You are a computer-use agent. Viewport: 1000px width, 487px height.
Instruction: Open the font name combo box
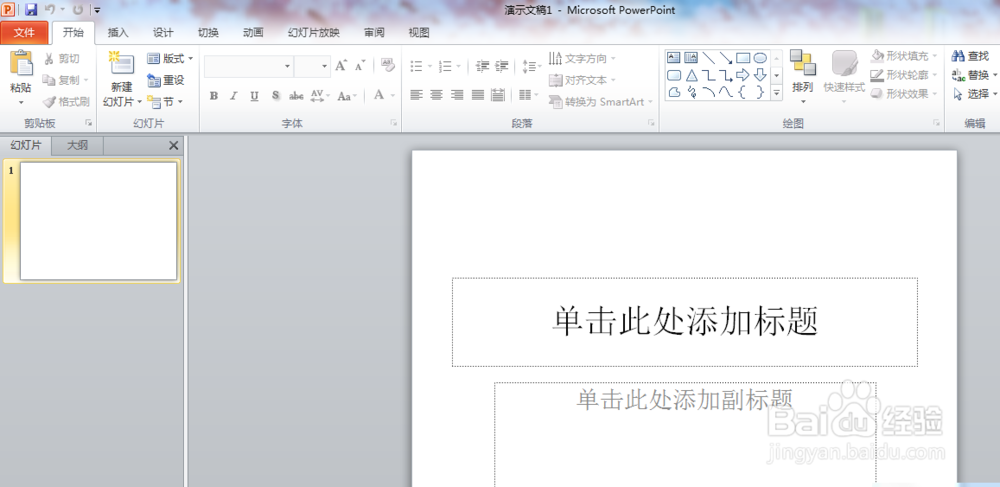point(249,66)
